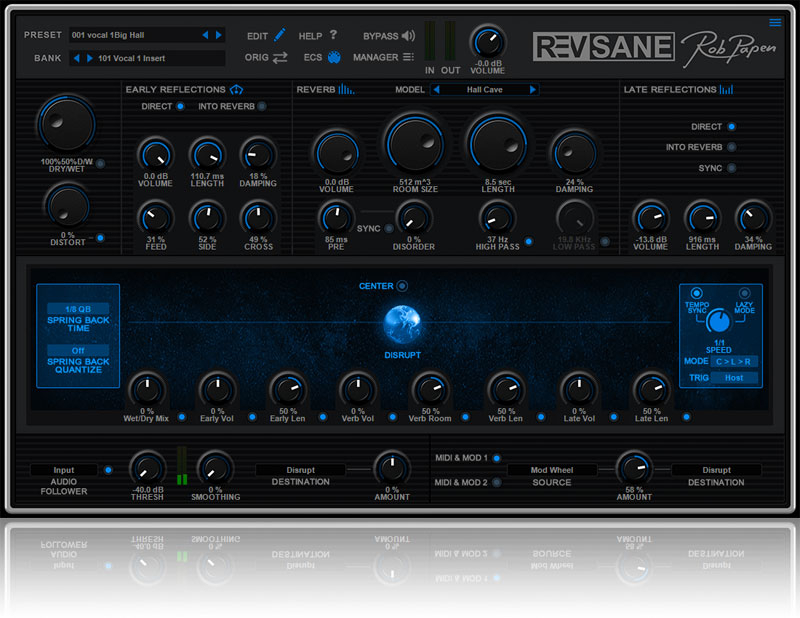Open the Audio Follower Input dropdown

tap(64, 469)
